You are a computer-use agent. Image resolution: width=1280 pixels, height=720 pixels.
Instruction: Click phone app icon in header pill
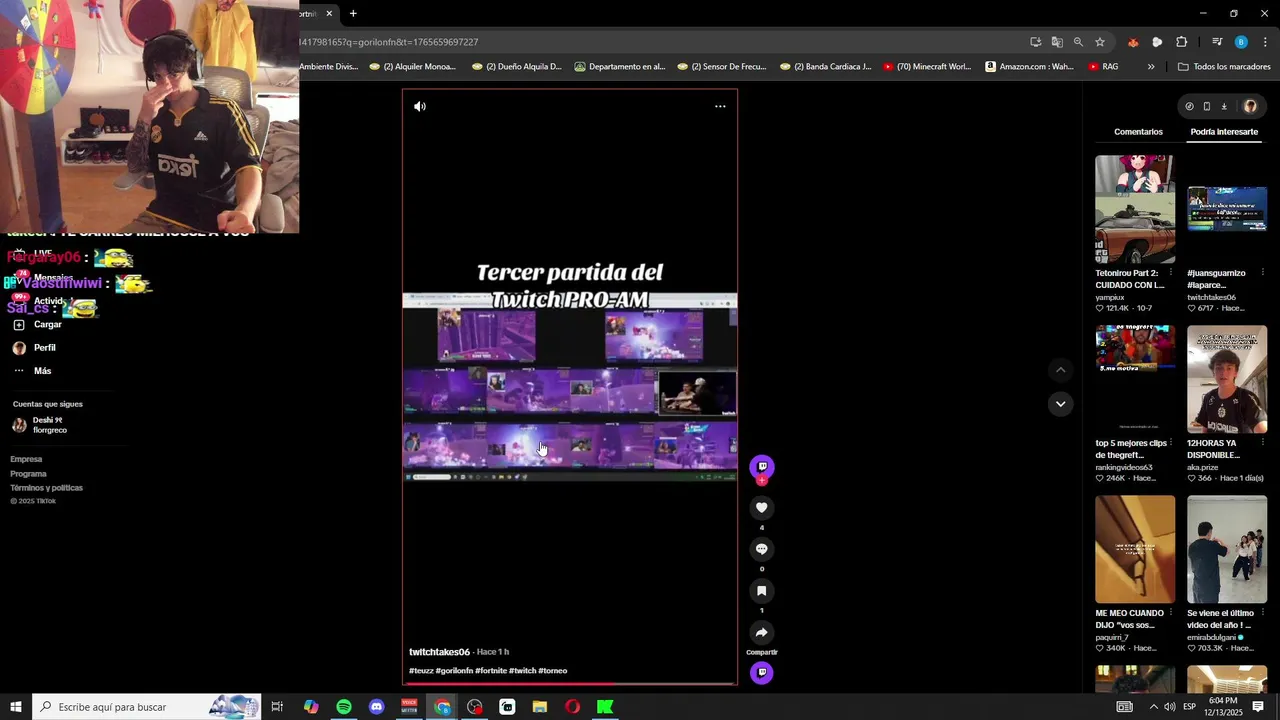pyautogui.click(x=1206, y=106)
